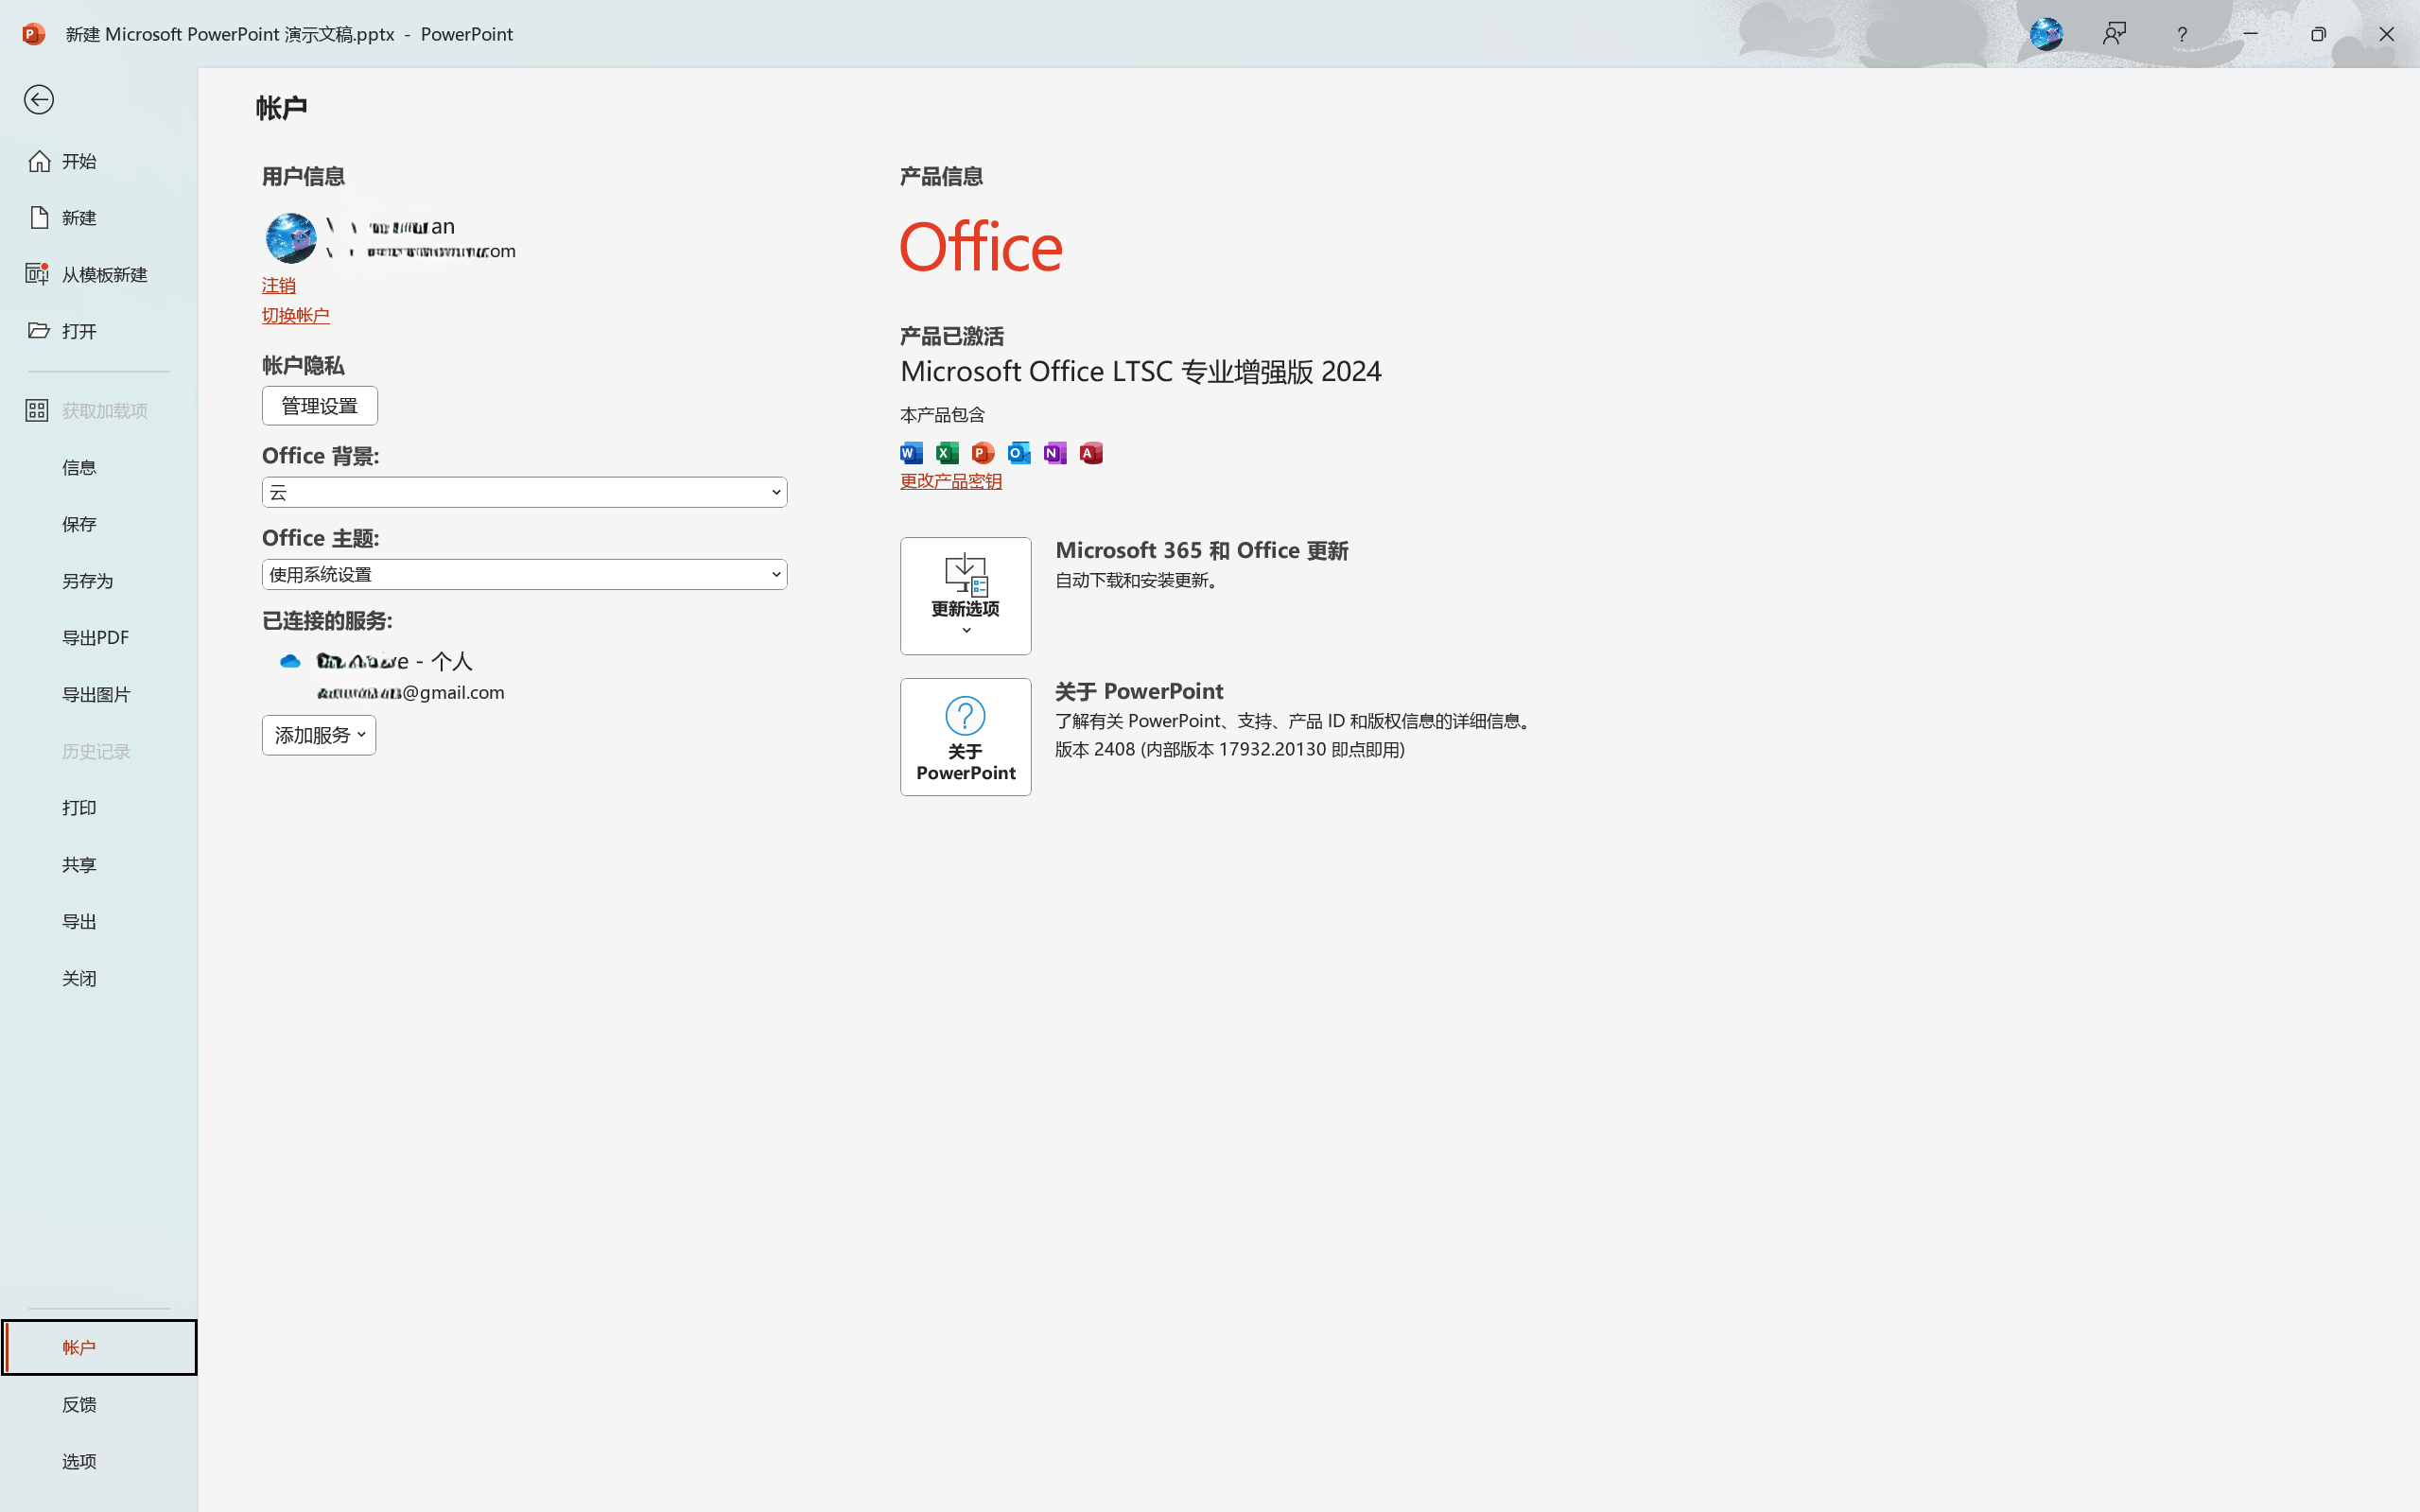Open the Info (信息) page
Viewport: 2420px width, 1512px height.
coord(98,467)
